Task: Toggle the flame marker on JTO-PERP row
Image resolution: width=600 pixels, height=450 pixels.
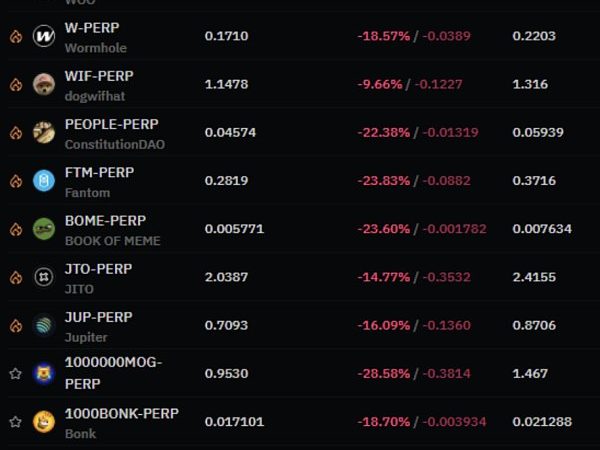Action: pos(16,277)
